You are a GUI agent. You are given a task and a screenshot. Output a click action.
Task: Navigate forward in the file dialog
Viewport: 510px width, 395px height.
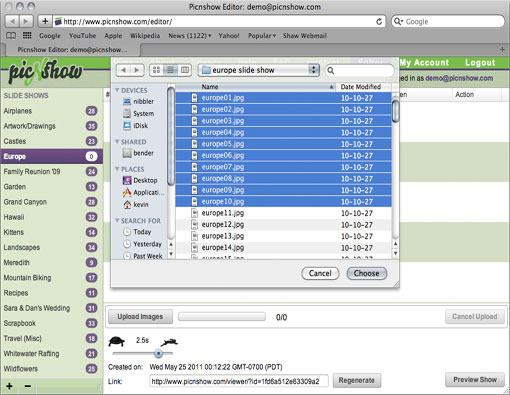[x=137, y=70]
